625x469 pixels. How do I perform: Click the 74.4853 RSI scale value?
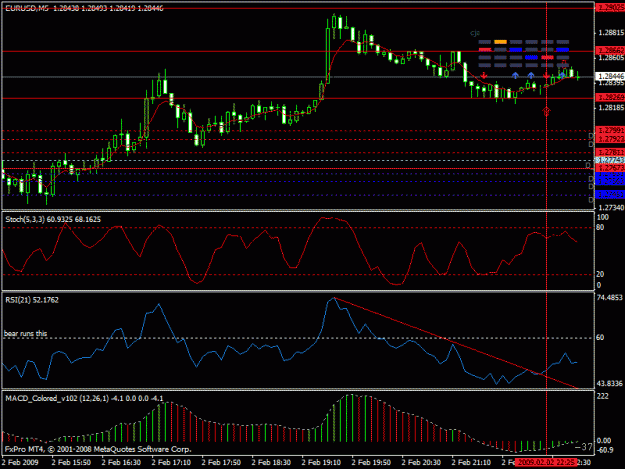click(x=610, y=298)
